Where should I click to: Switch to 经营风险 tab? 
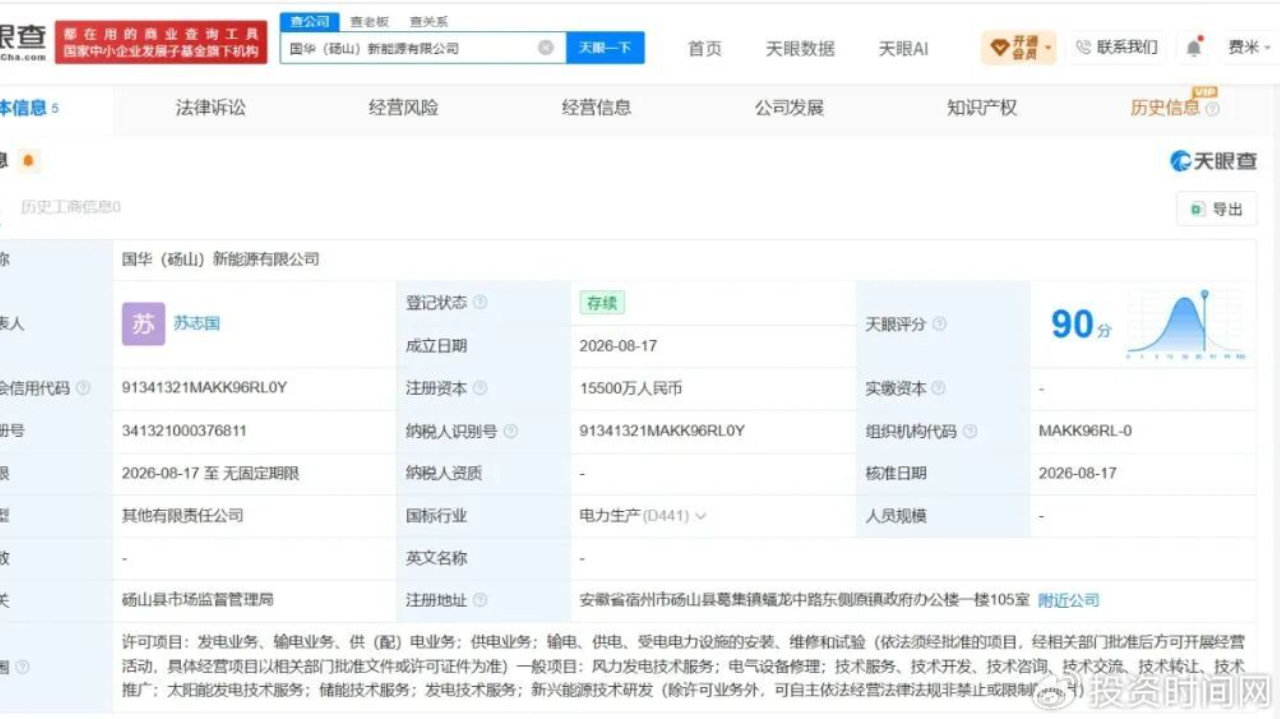click(x=403, y=108)
